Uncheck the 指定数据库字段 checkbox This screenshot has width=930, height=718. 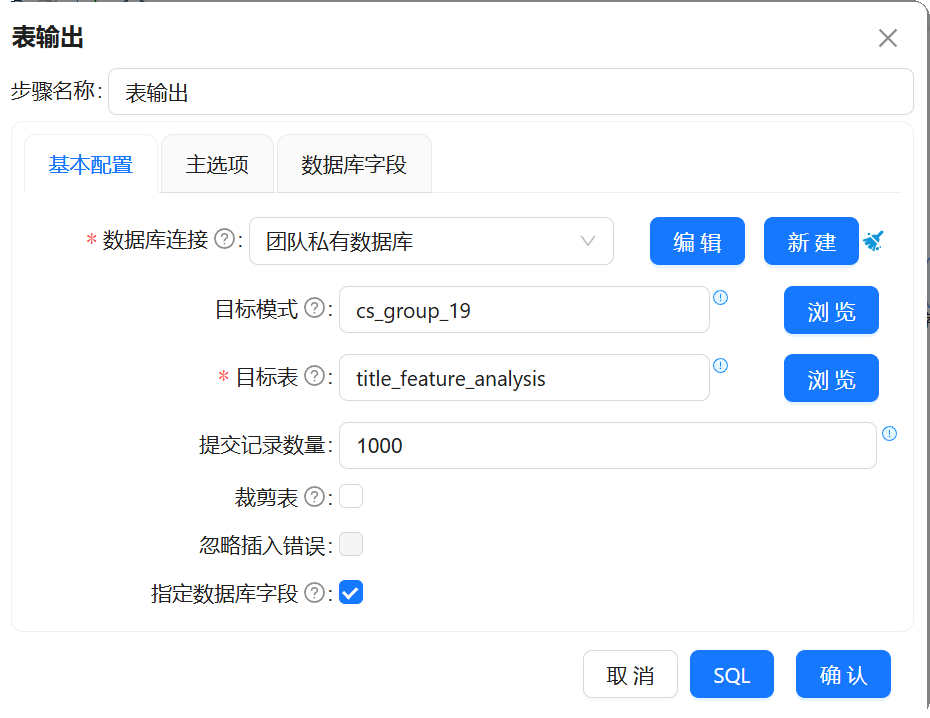pos(351,592)
